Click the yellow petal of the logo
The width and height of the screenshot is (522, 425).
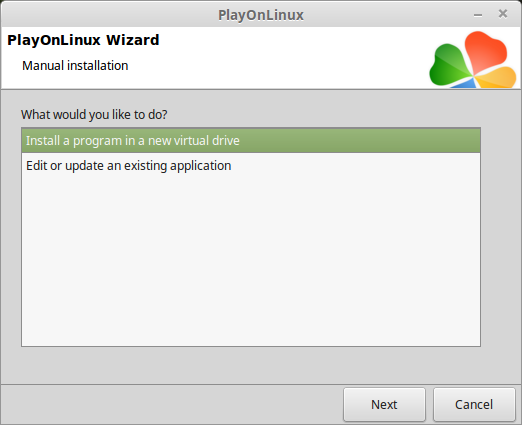pyautogui.click(x=498, y=77)
